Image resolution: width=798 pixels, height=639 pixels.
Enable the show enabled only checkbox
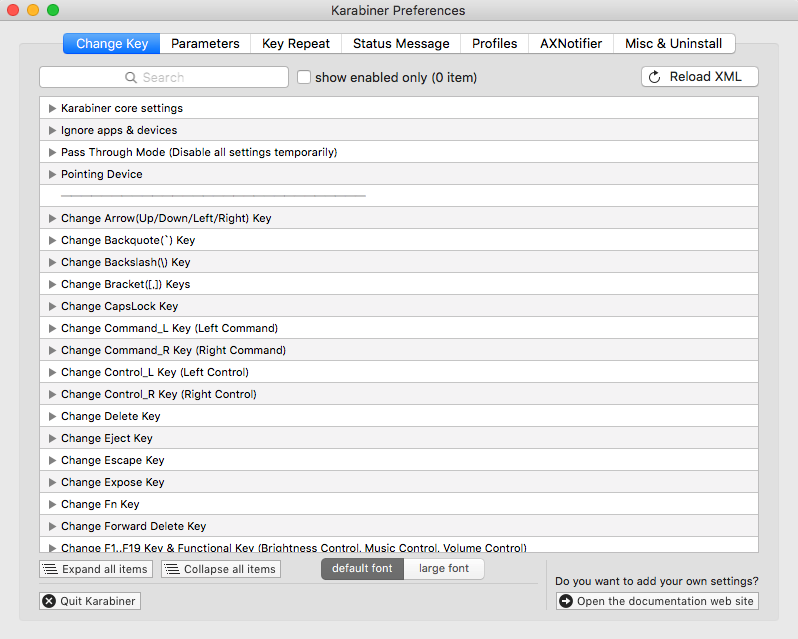304,77
